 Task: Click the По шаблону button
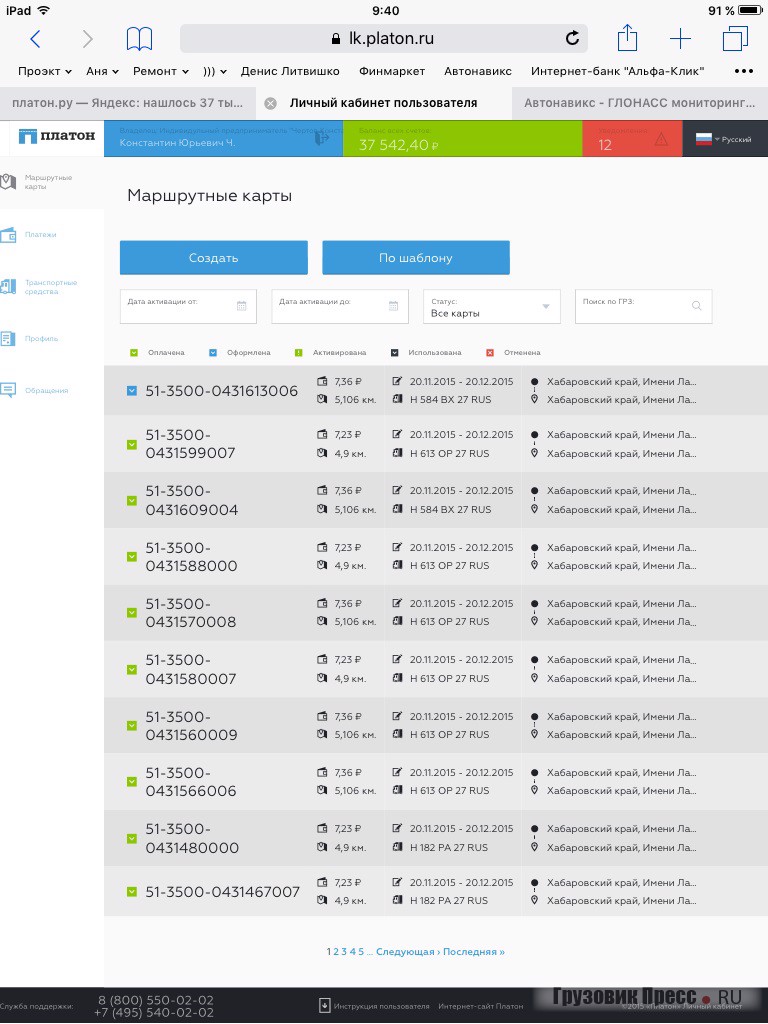416,258
